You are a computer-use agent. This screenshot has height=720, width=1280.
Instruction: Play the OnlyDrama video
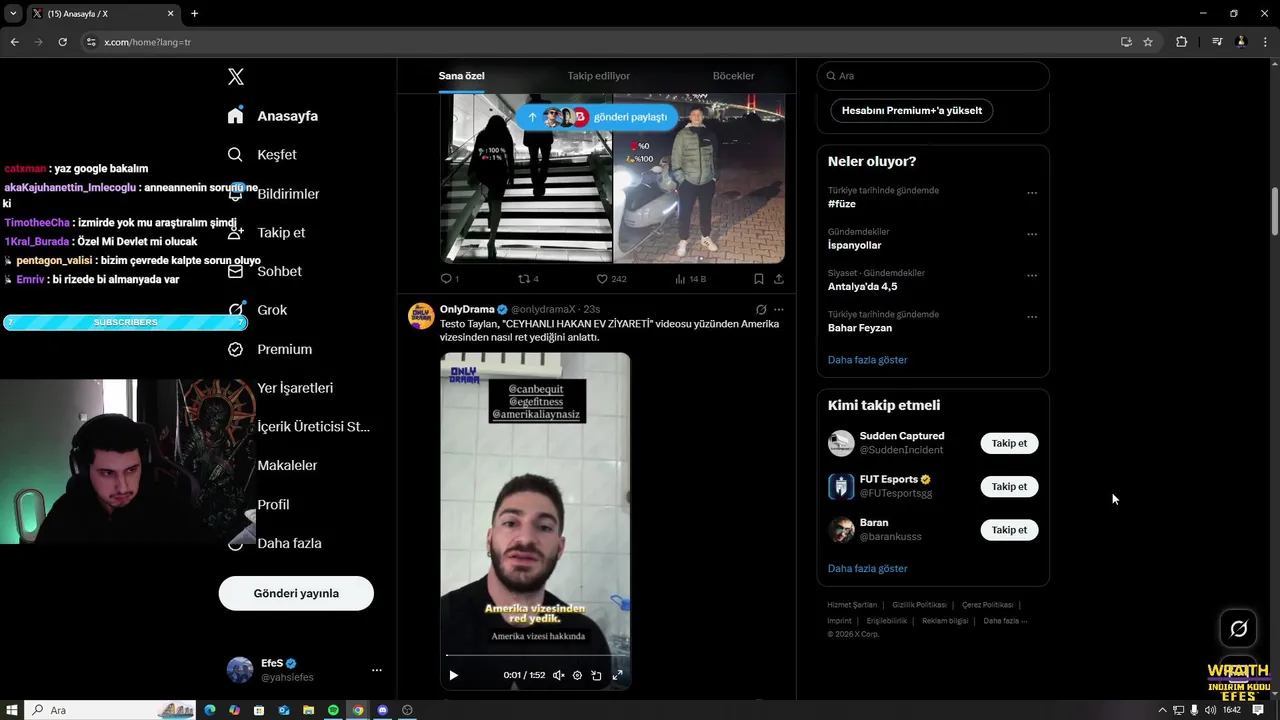[453, 675]
